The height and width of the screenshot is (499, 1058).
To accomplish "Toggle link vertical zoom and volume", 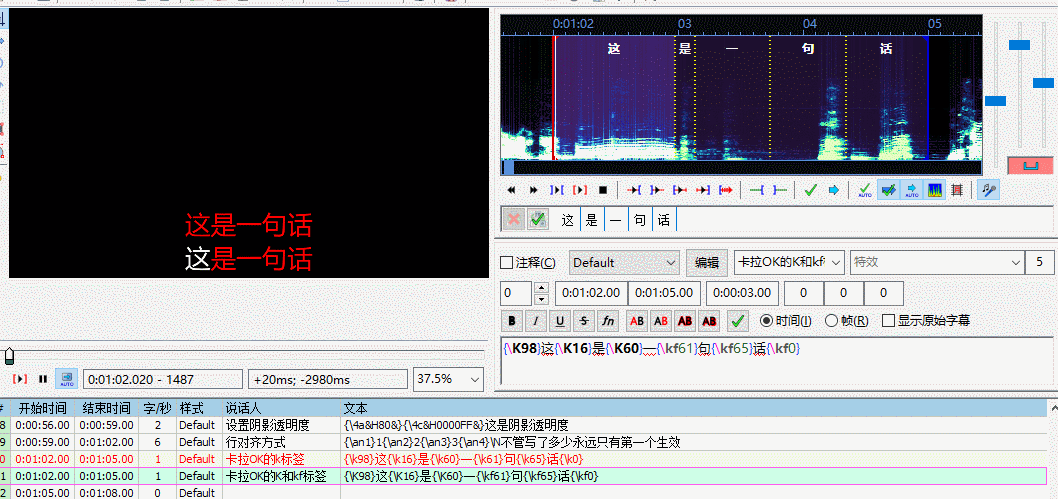I will (1030, 166).
